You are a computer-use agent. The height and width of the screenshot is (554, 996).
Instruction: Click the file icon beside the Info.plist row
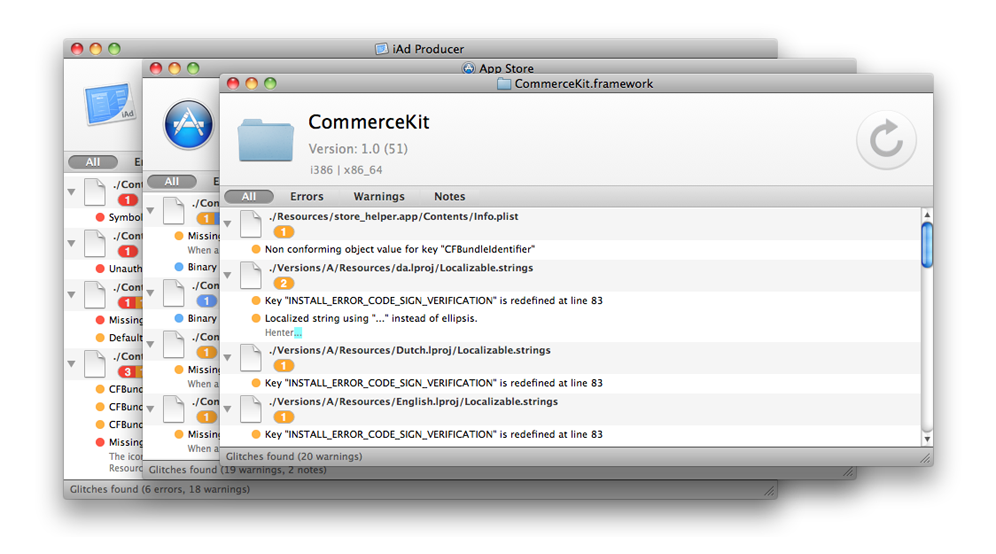pos(250,224)
